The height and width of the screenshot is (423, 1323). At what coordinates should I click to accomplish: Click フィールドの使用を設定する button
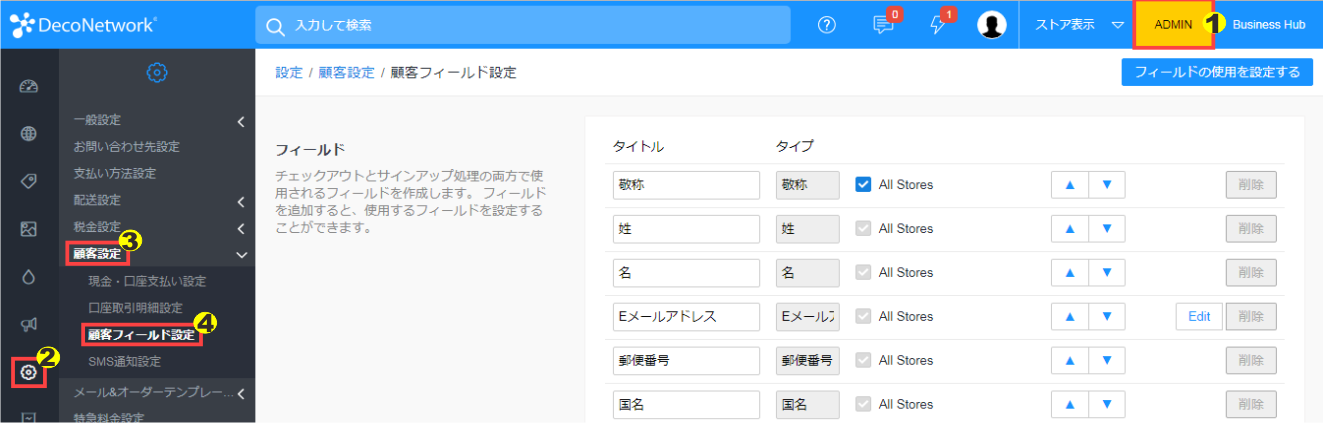[1217, 72]
